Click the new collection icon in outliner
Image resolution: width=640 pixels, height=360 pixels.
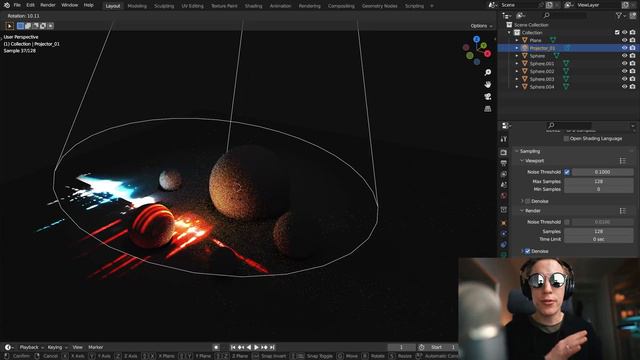(633, 16)
